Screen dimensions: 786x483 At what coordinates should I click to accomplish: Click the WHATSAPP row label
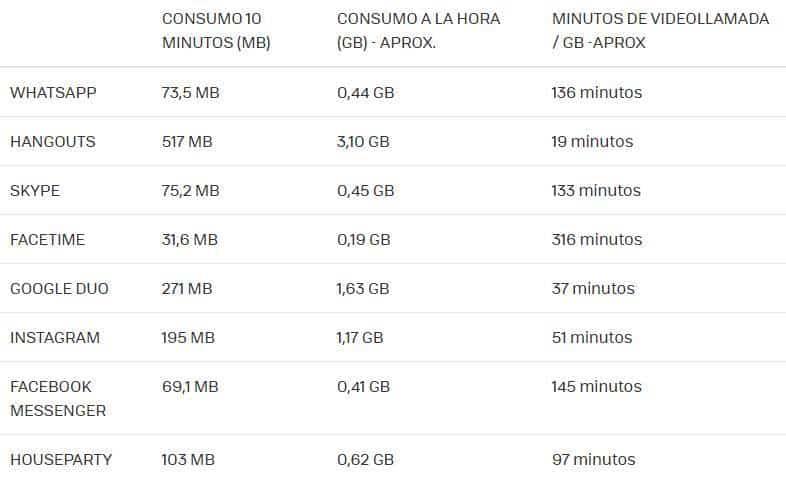[x=53, y=92]
